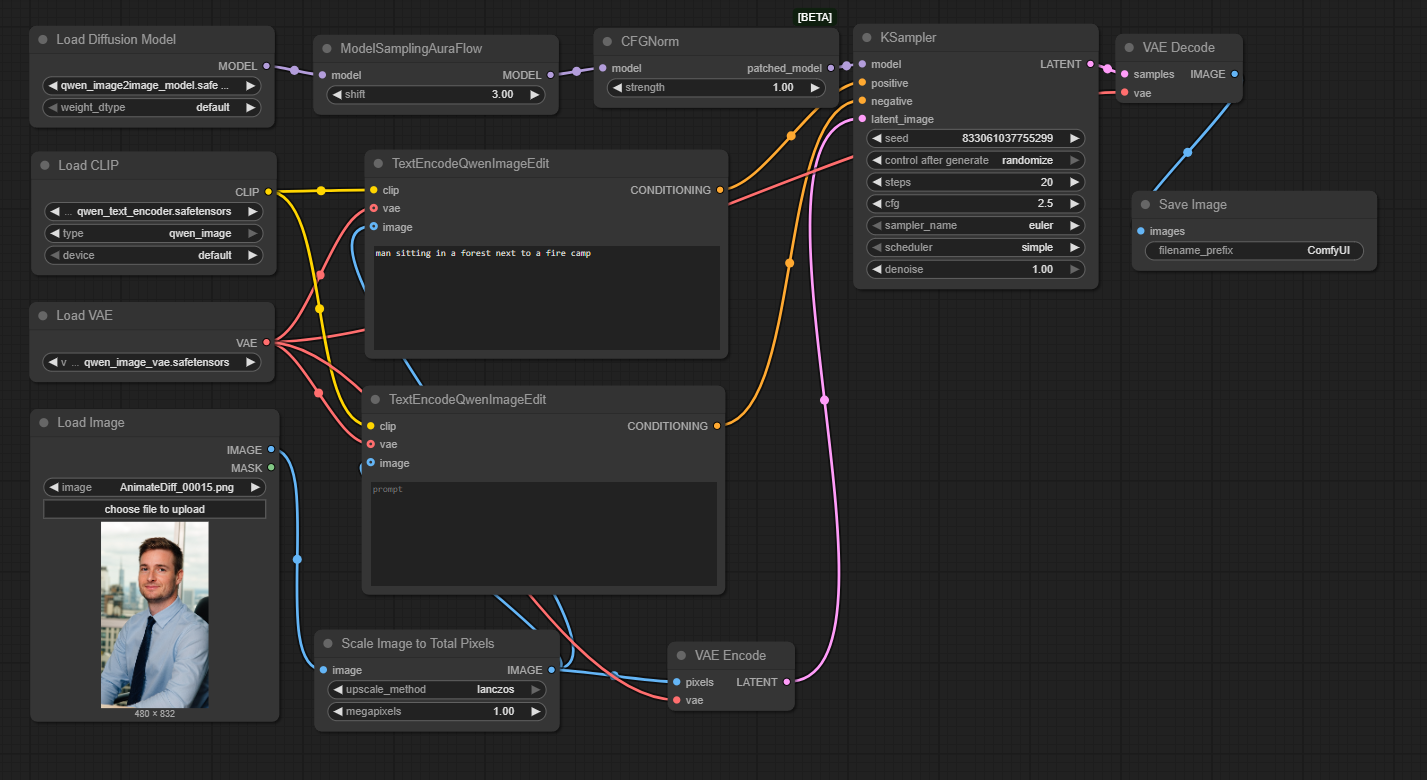Click the choose file to upload button
This screenshot has width=1427, height=780.
[x=154, y=509]
